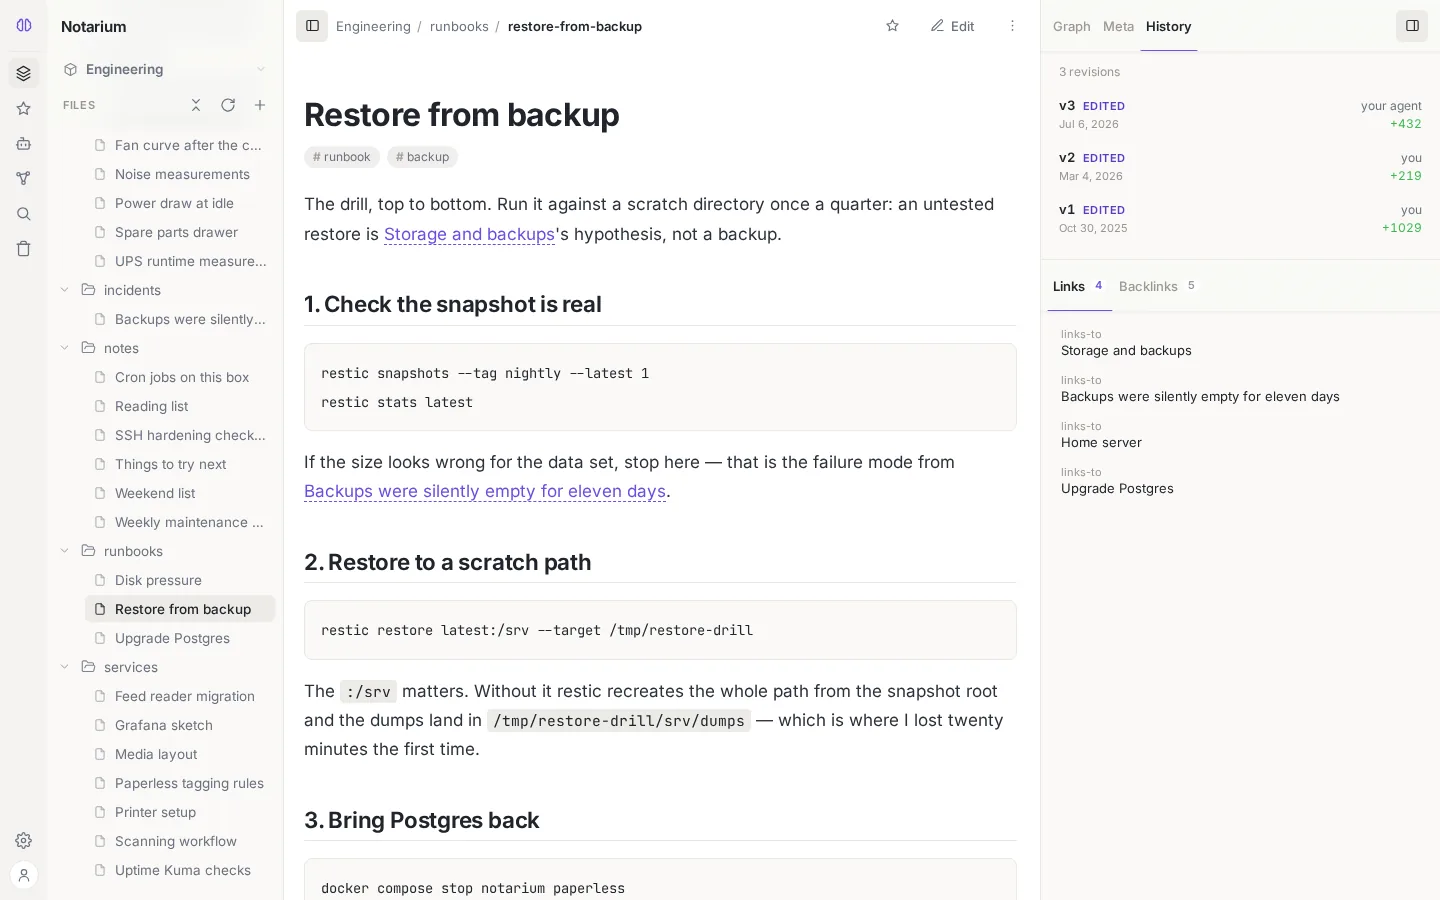The image size is (1440, 900).
Task: Open the Fan curve after the c... file
Action: coord(180,145)
